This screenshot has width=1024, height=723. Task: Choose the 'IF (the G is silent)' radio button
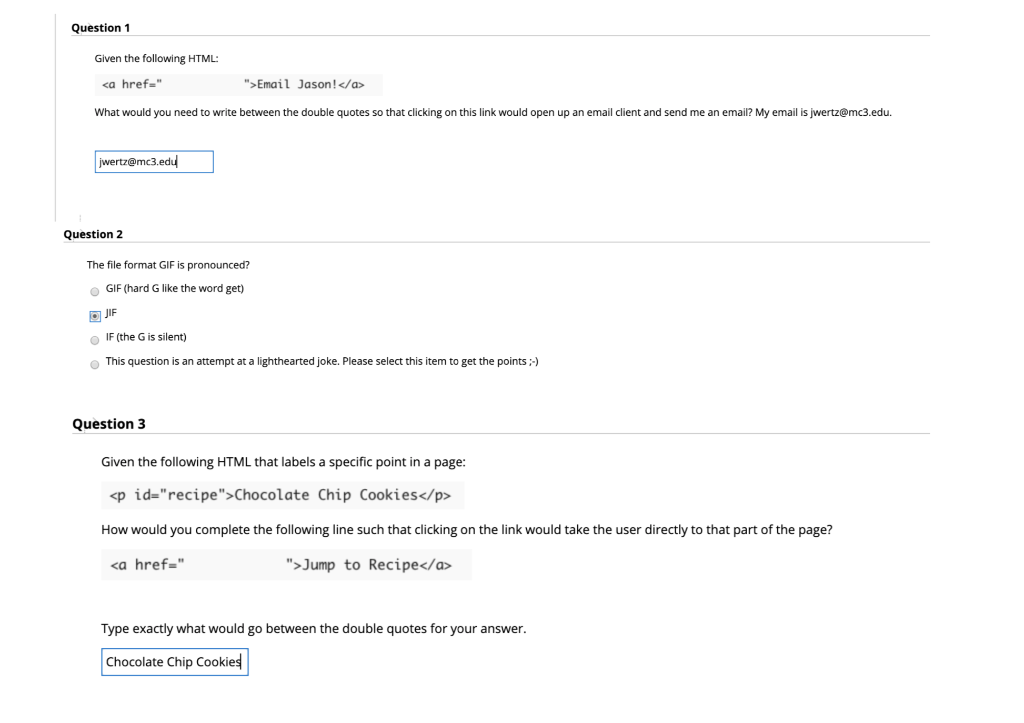point(94,338)
